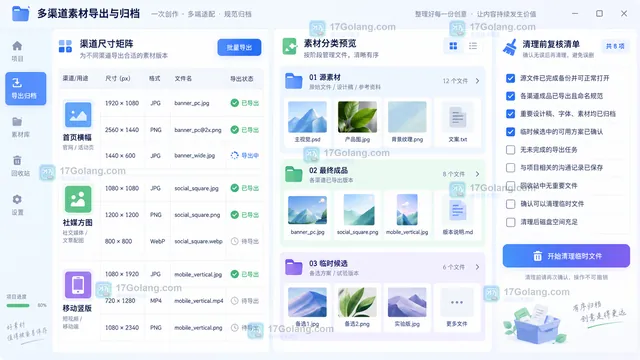The height and width of the screenshot is (360, 640).
Task: Click the purple 03 临时候选 folder icon
Action: click(x=293, y=267)
